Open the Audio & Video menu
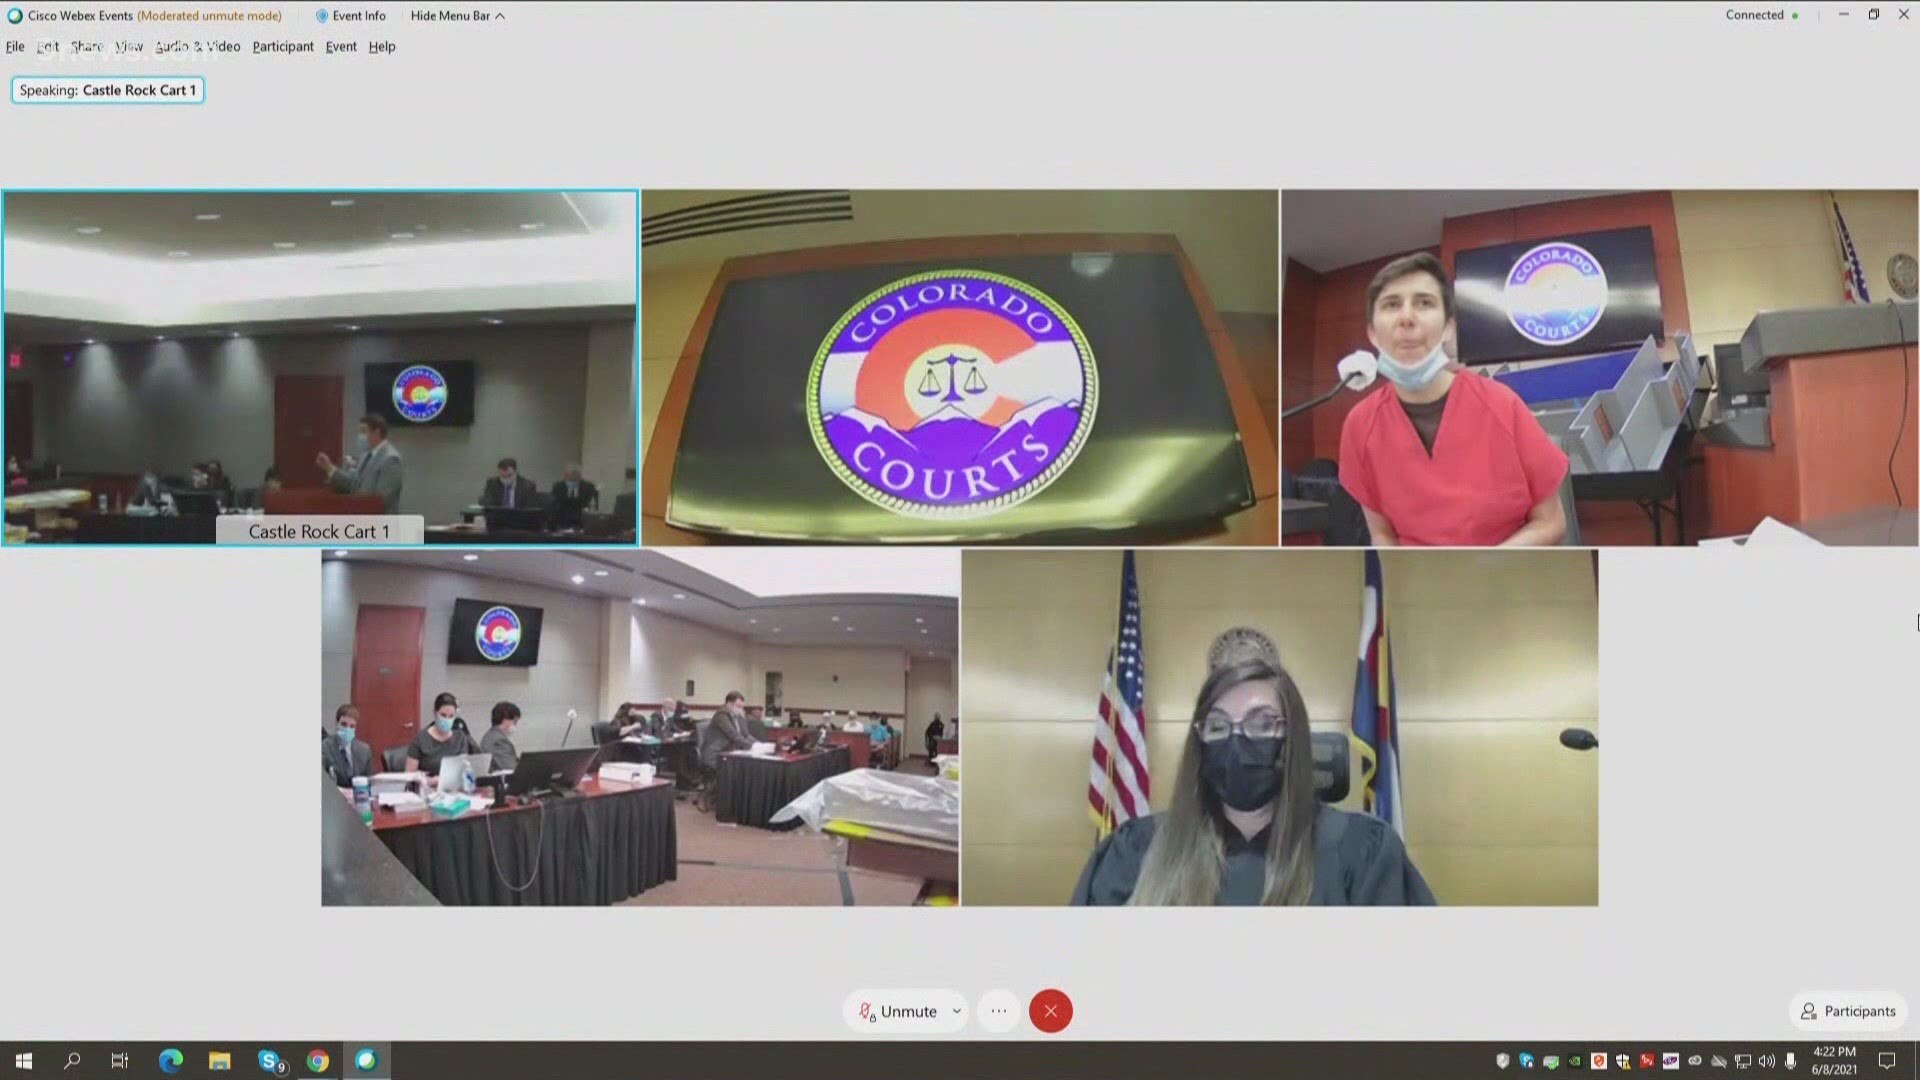Screen dimensions: 1920x1080 (x=198, y=46)
